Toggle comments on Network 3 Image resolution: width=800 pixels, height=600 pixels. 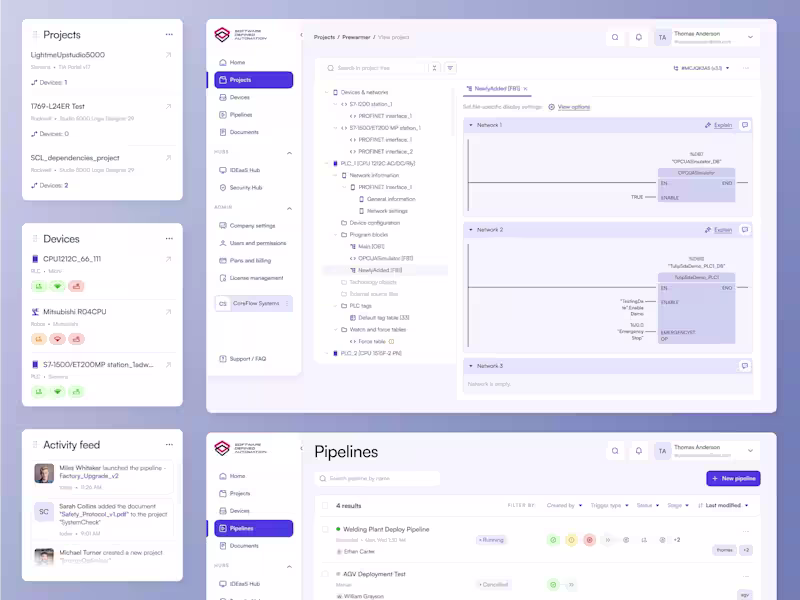pos(746,363)
